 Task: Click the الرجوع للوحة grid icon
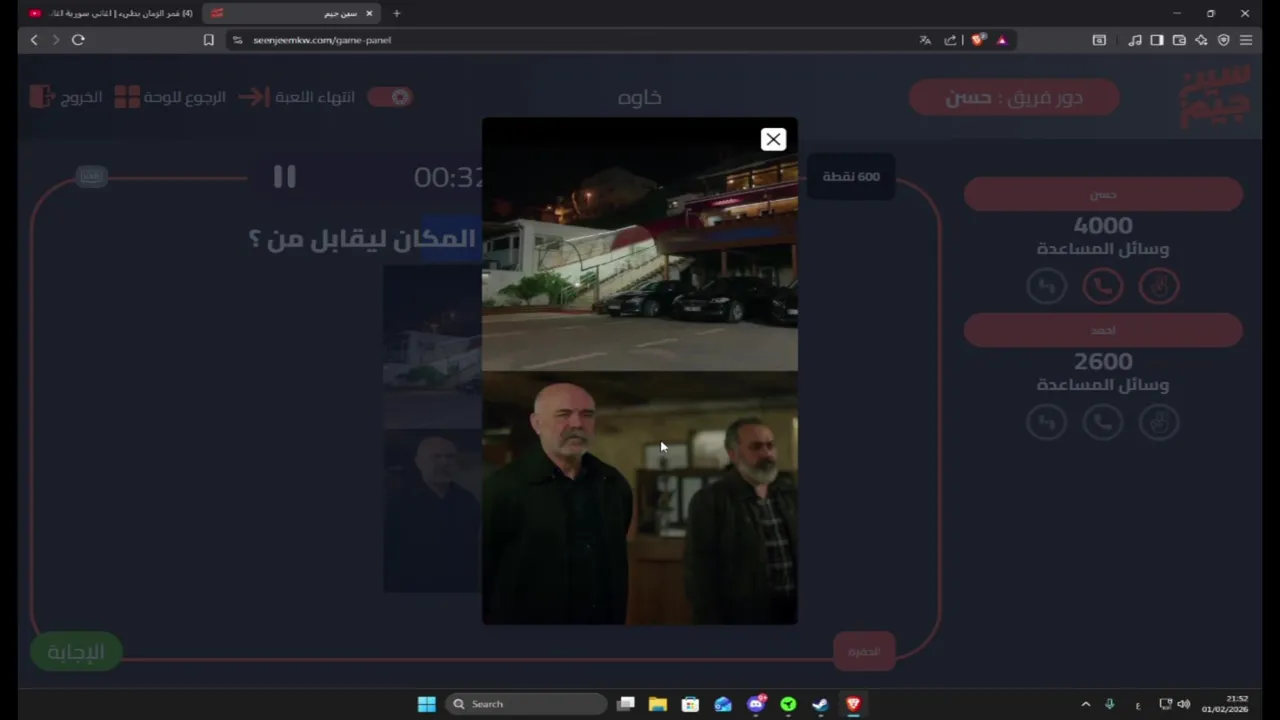click(127, 97)
